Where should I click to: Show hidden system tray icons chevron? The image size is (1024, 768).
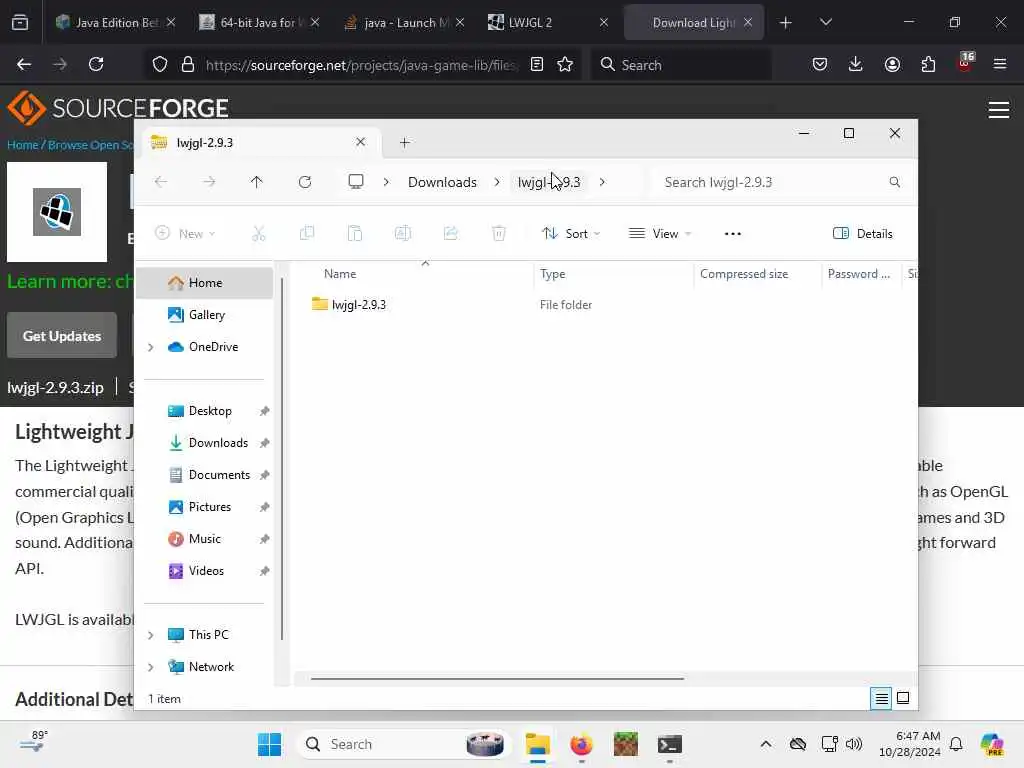pyautogui.click(x=766, y=744)
